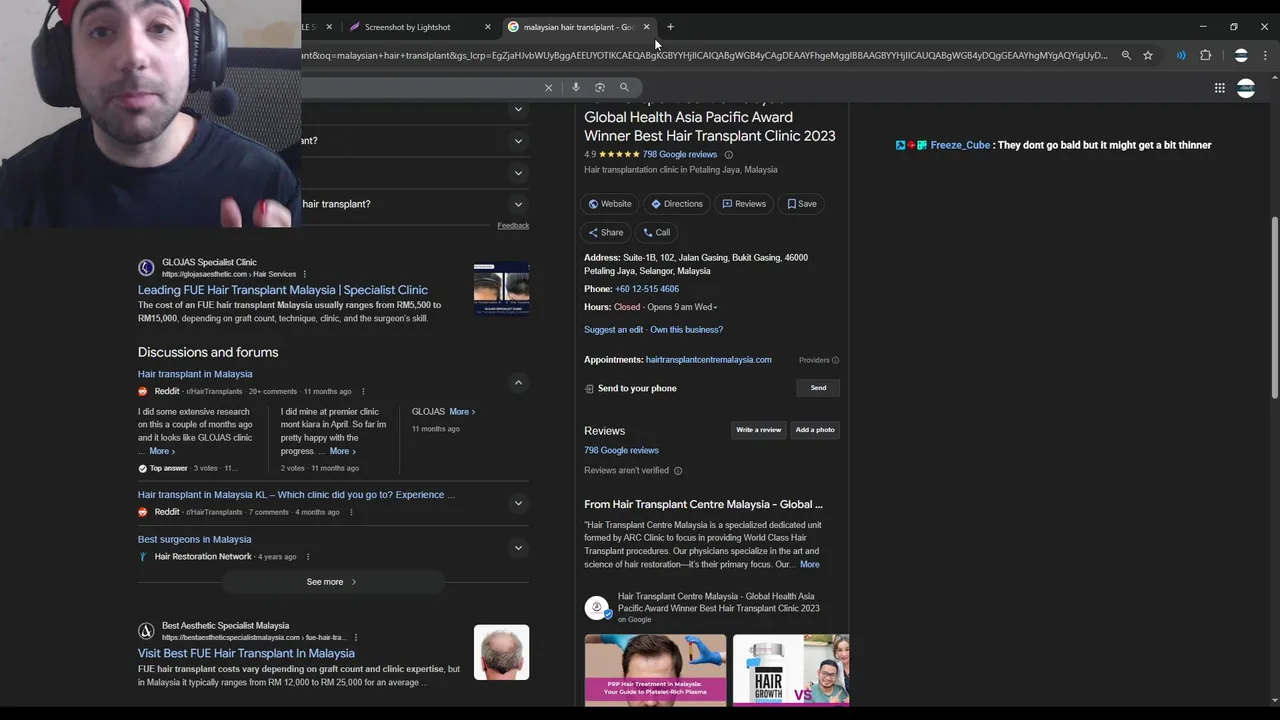The height and width of the screenshot is (720, 1280).
Task: Expand See more discussions
Action: point(331,582)
